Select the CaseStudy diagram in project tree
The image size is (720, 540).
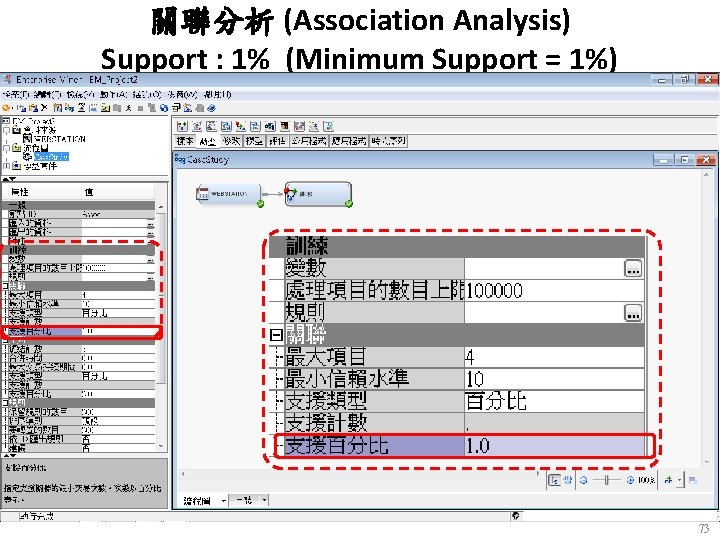point(46,157)
